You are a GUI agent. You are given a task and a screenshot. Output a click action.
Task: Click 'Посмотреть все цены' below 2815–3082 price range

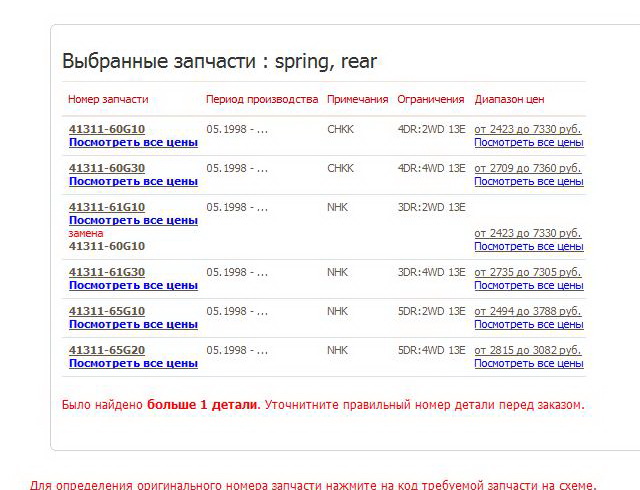(x=528, y=363)
